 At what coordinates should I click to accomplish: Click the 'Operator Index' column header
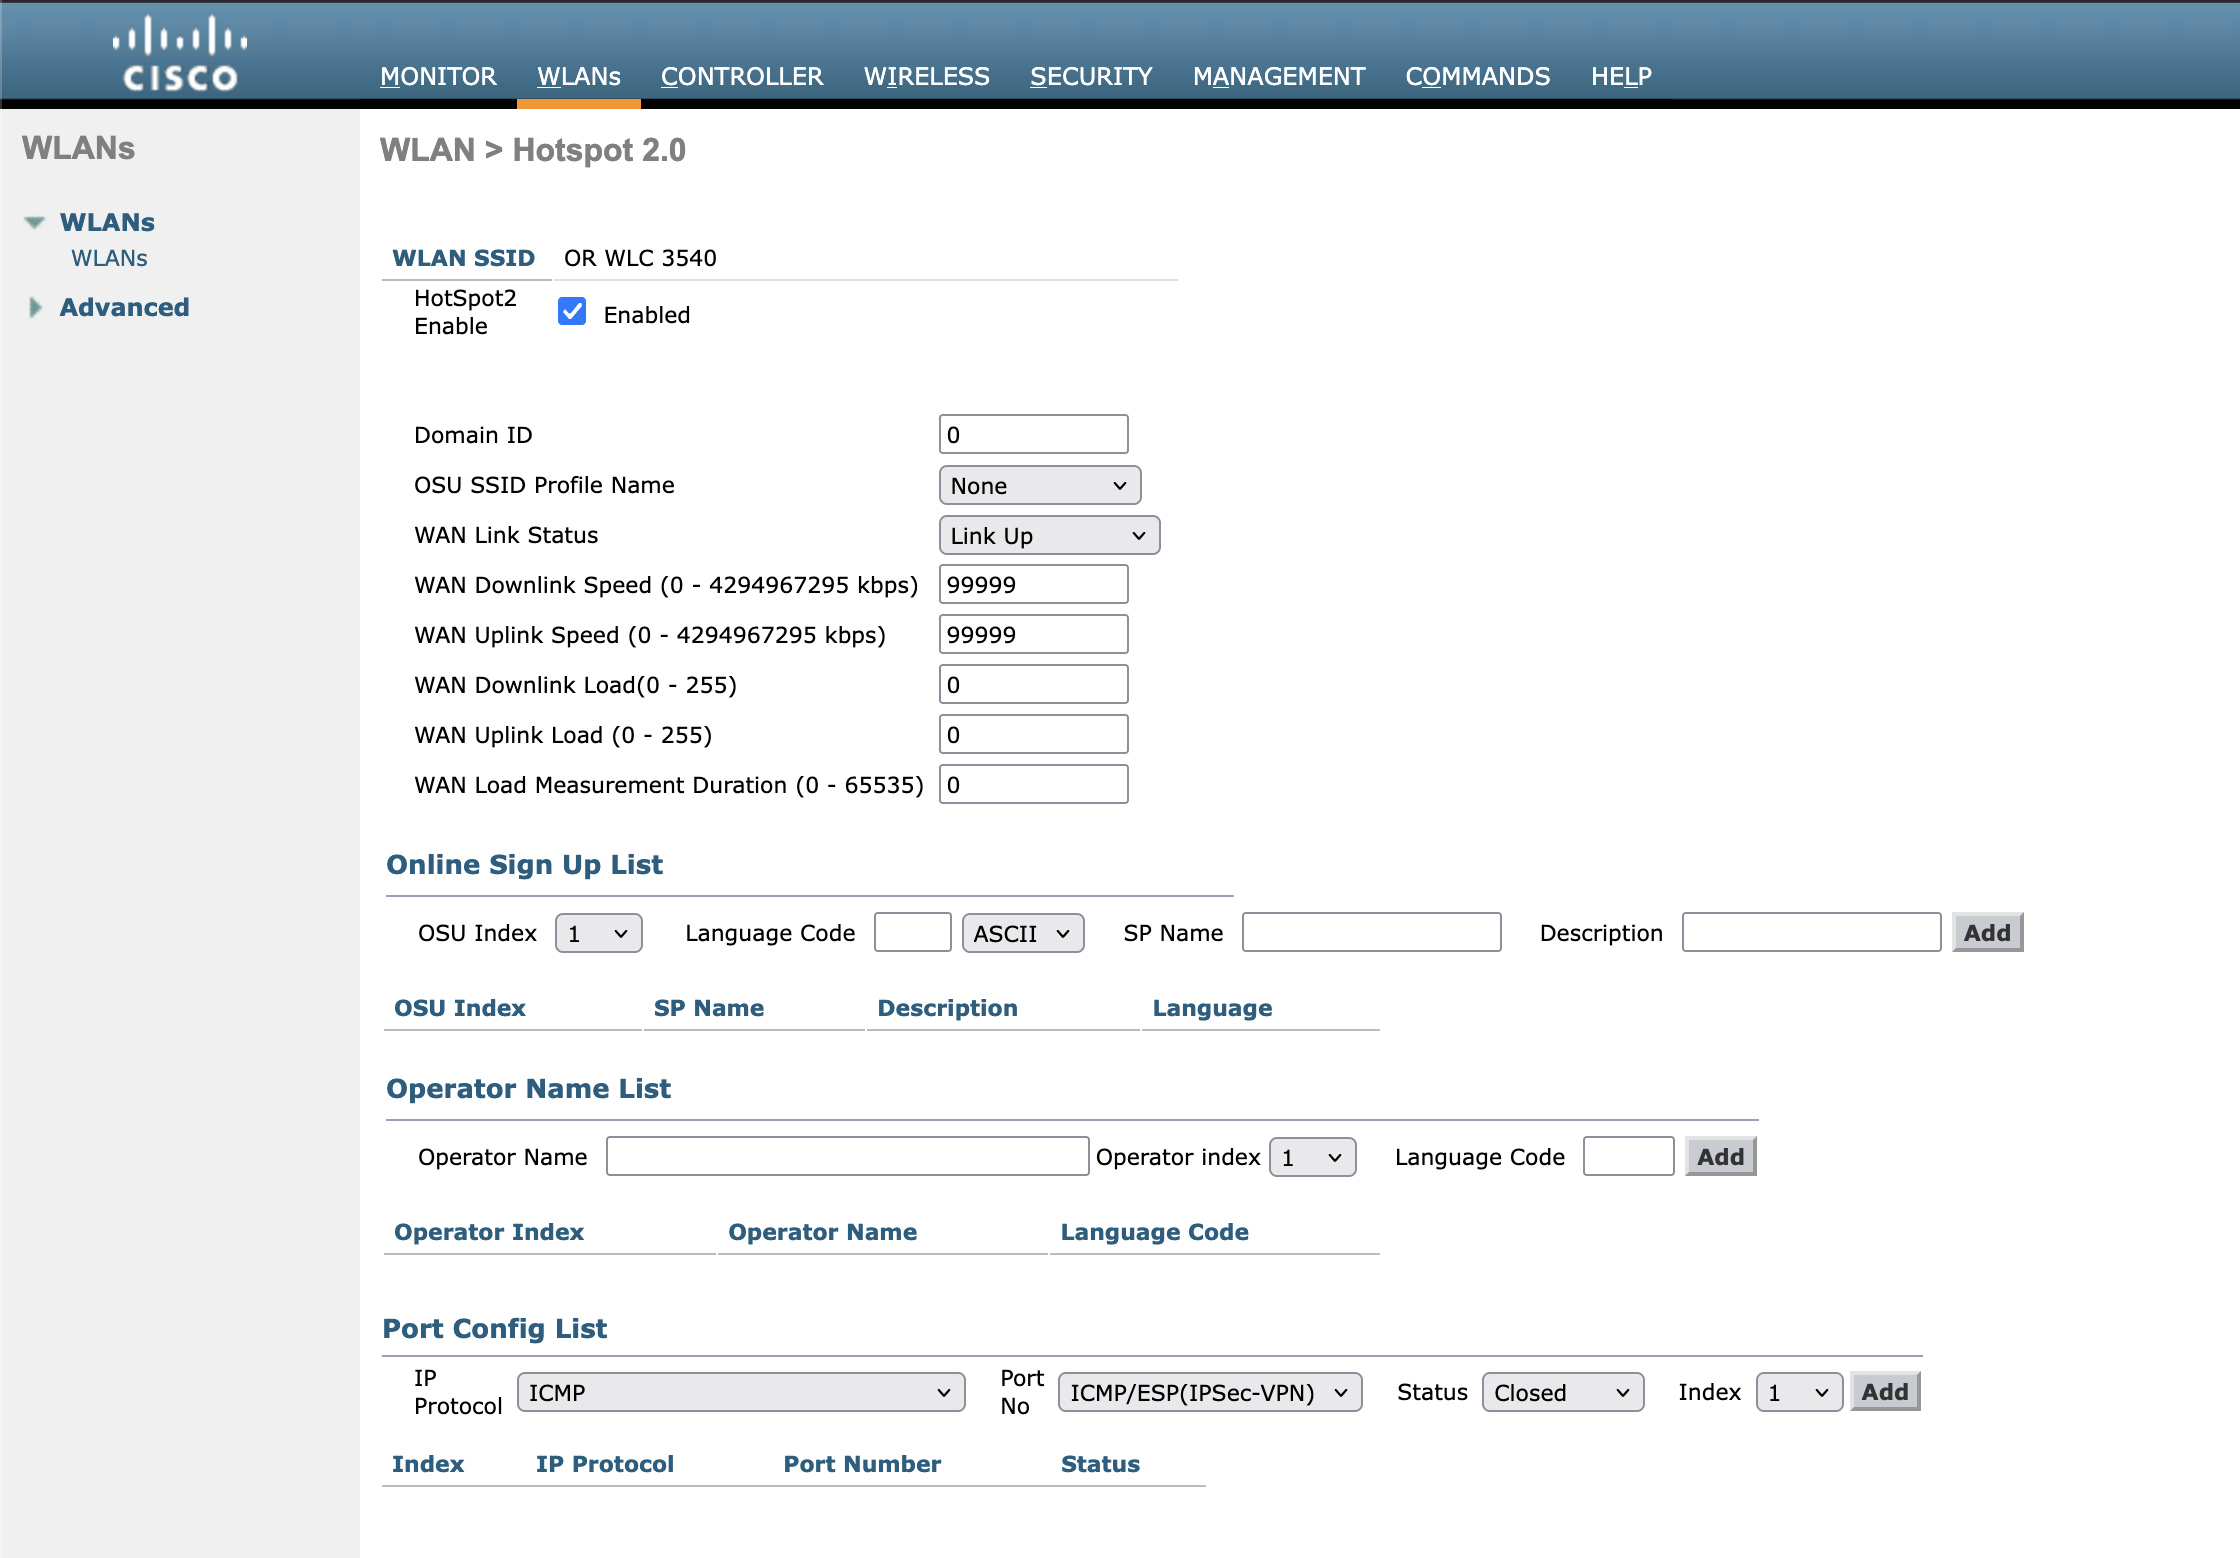click(x=489, y=1232)
